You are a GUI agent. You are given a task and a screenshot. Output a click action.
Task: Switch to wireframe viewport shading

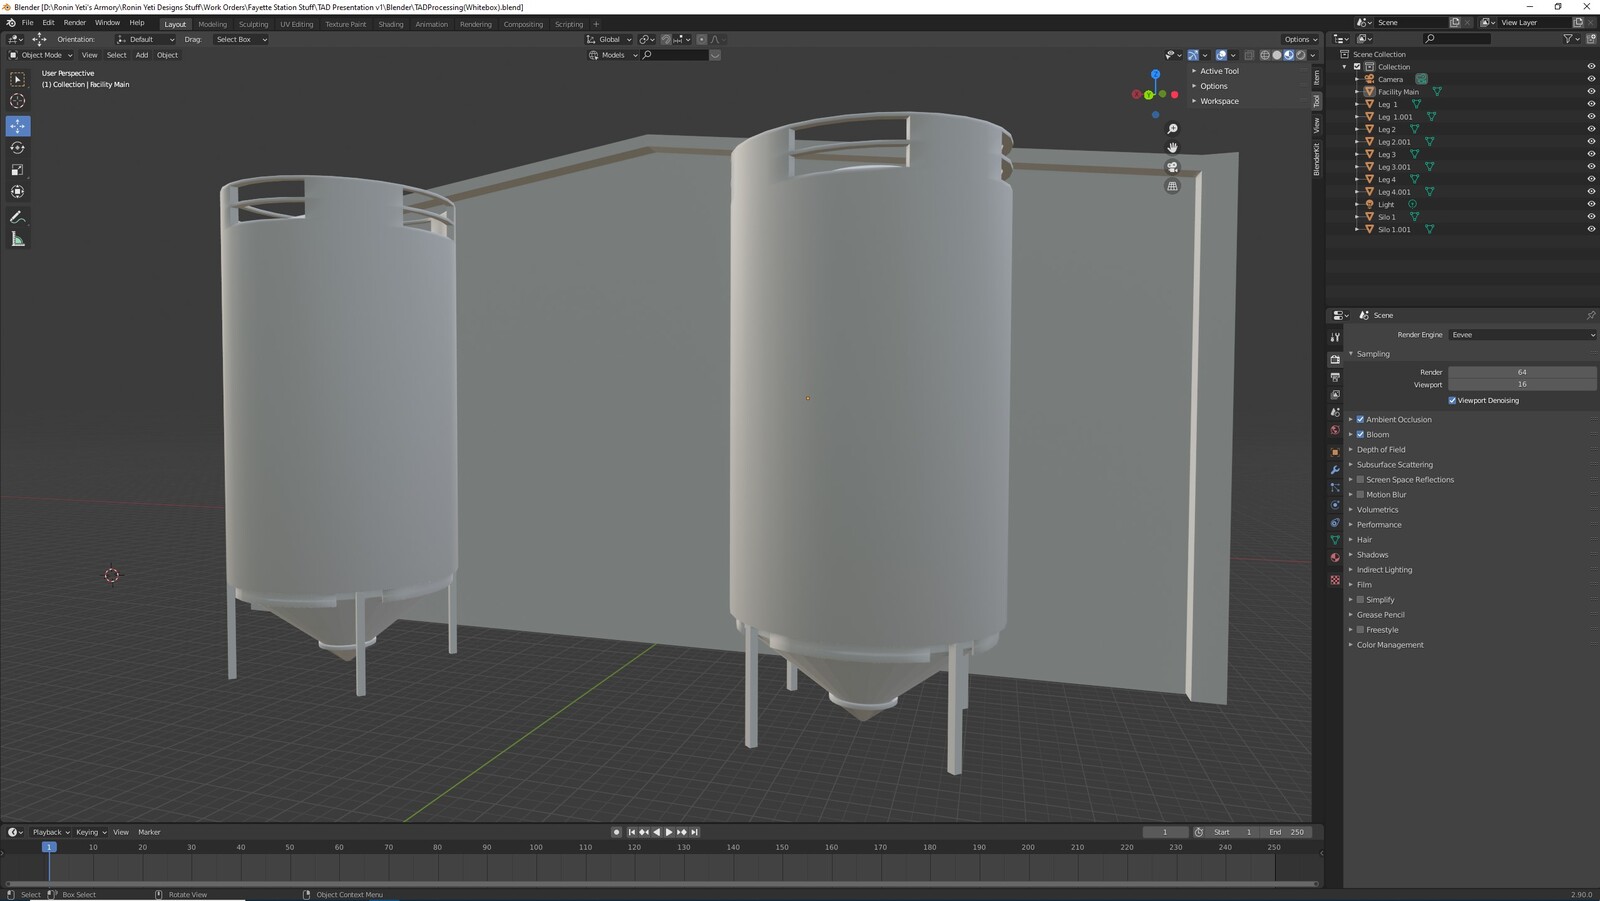(1265, 55)
